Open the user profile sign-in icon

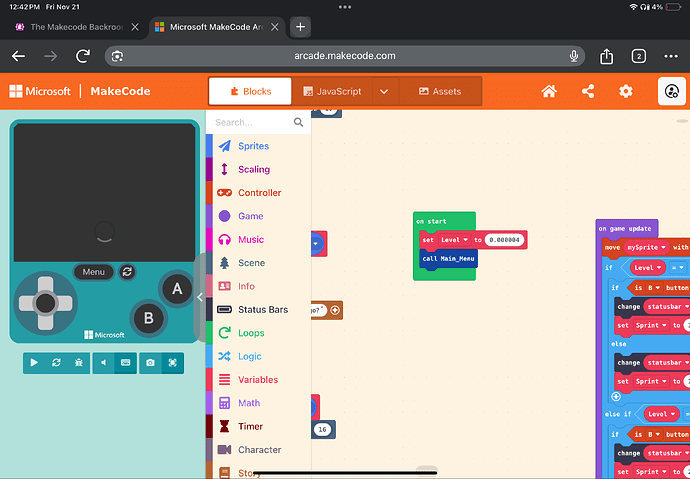tap(672, 91)
